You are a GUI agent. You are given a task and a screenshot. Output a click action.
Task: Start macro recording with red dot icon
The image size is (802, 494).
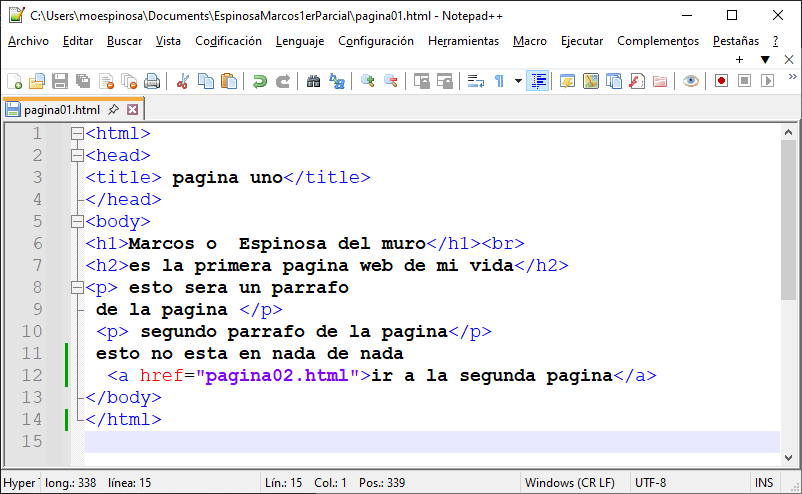721,81
